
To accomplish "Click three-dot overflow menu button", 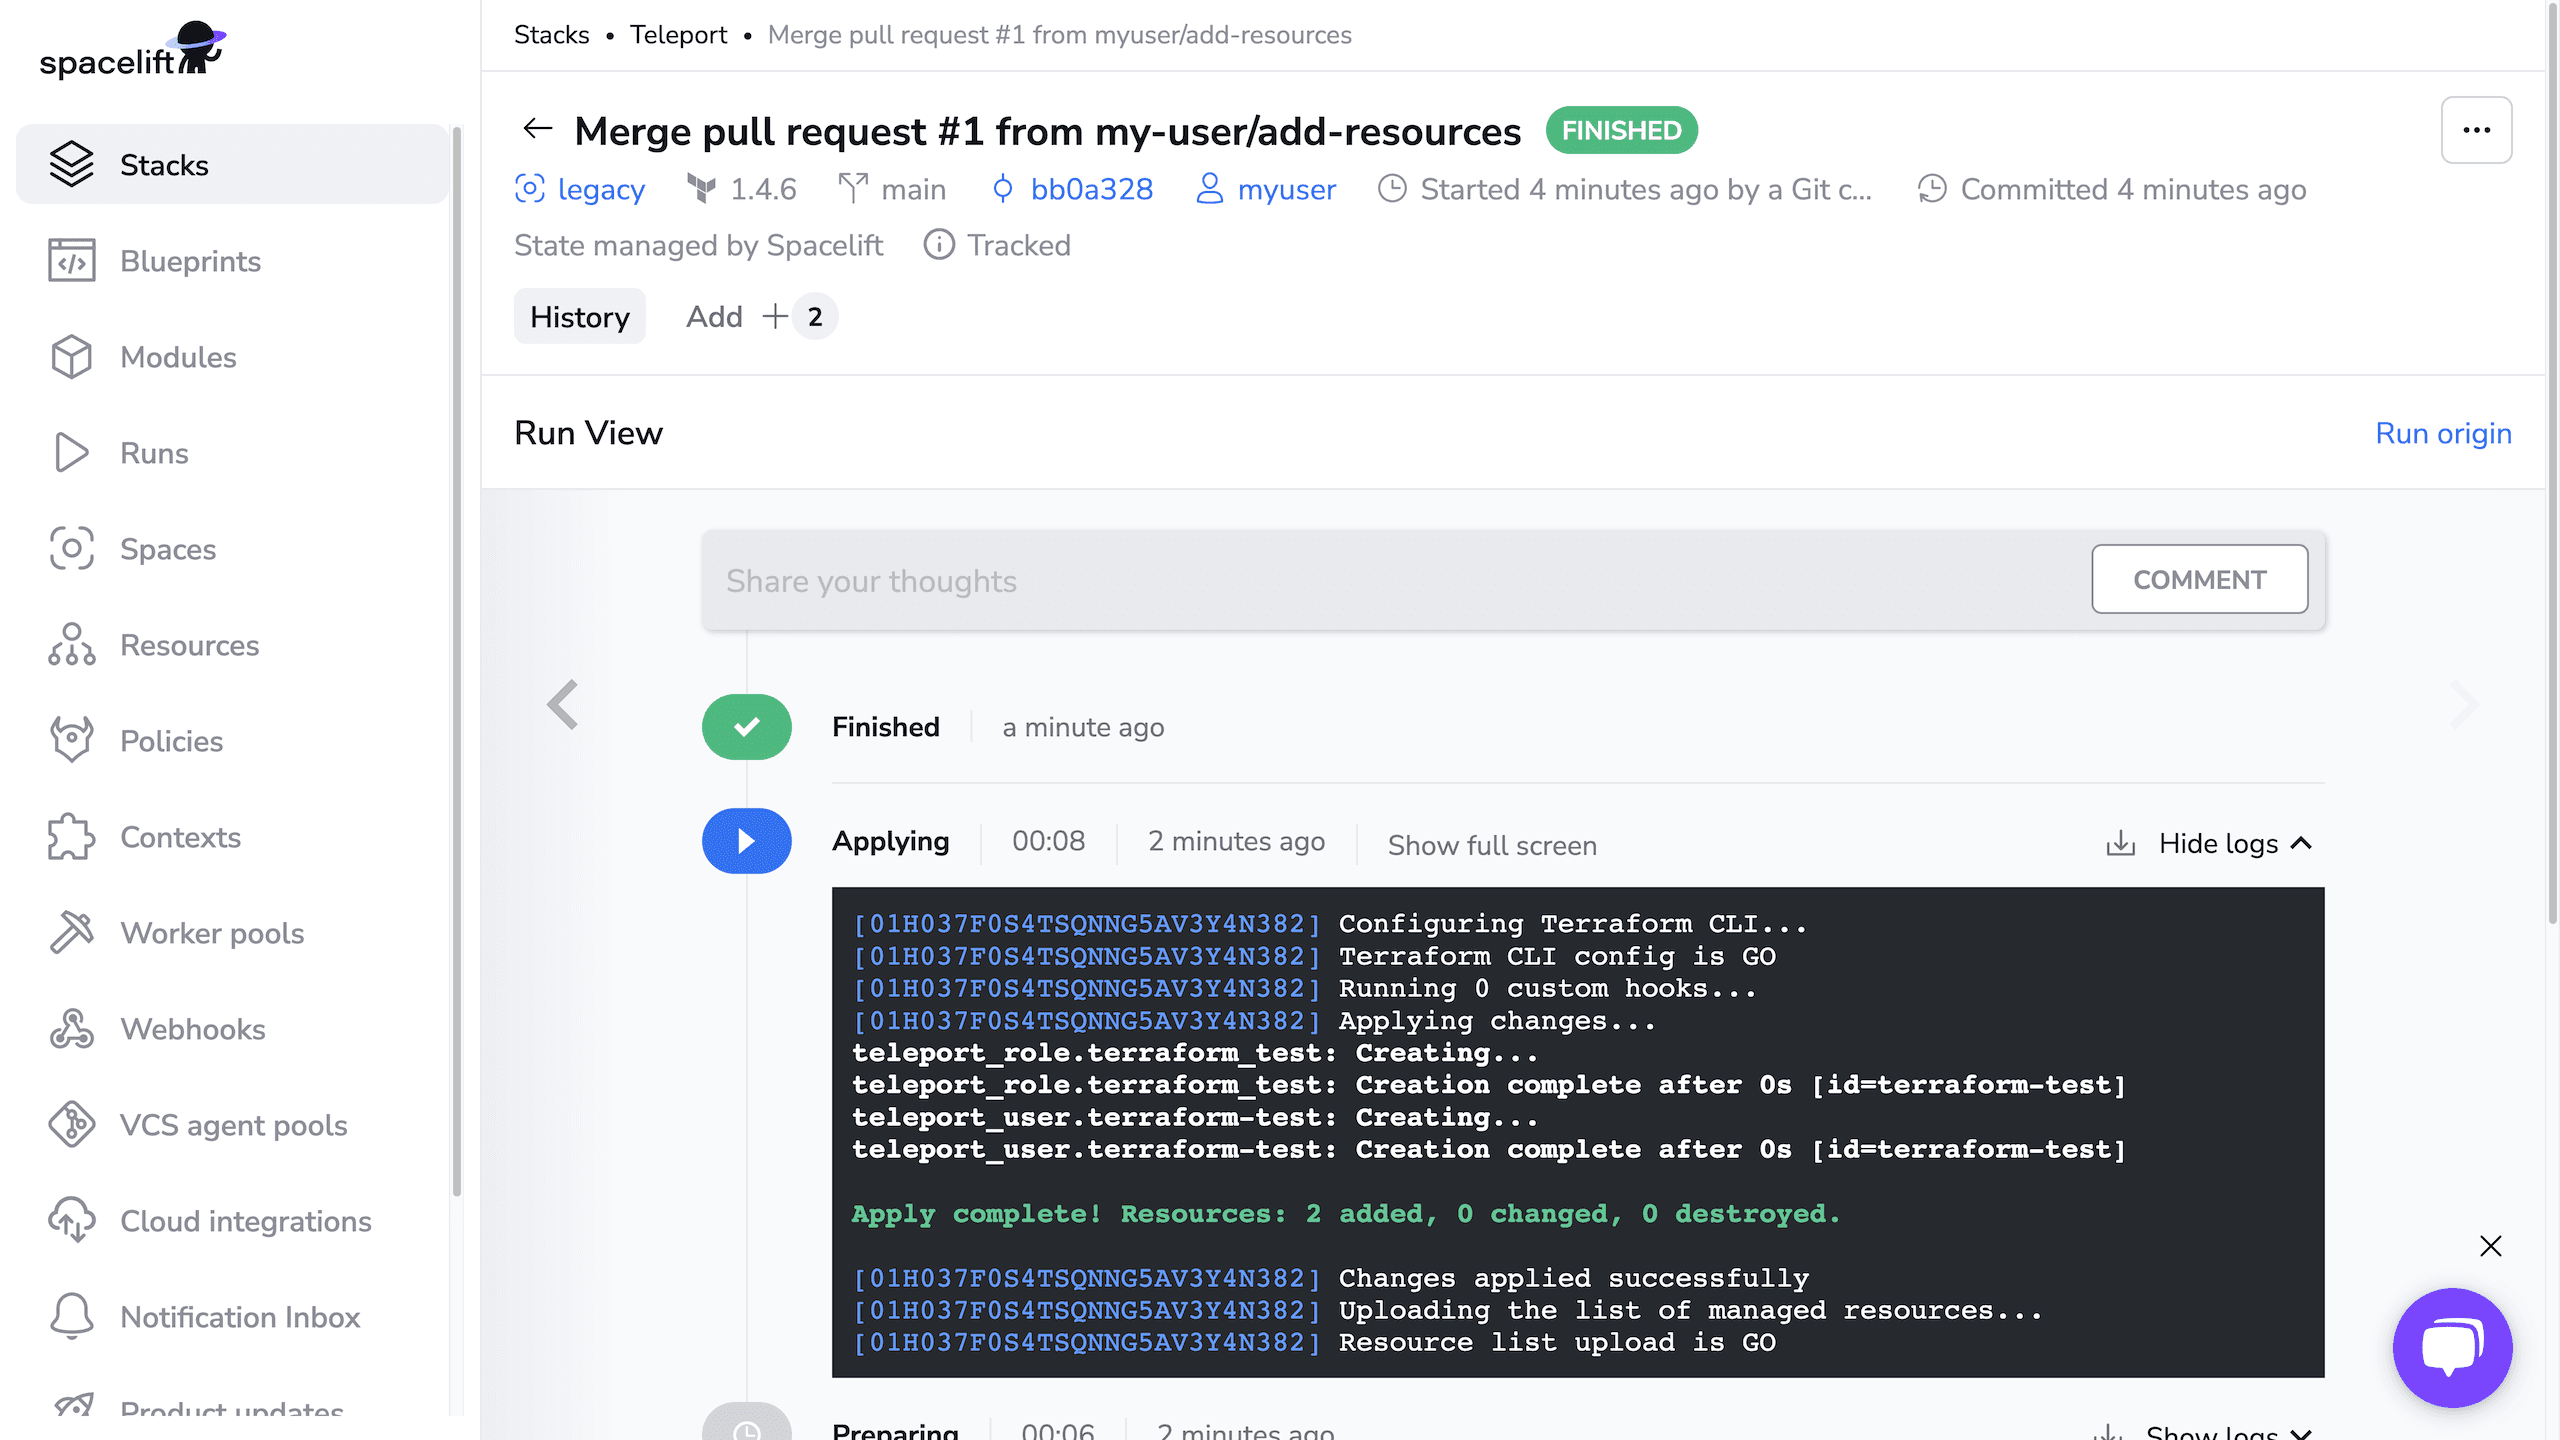I will click(2477, 130).
